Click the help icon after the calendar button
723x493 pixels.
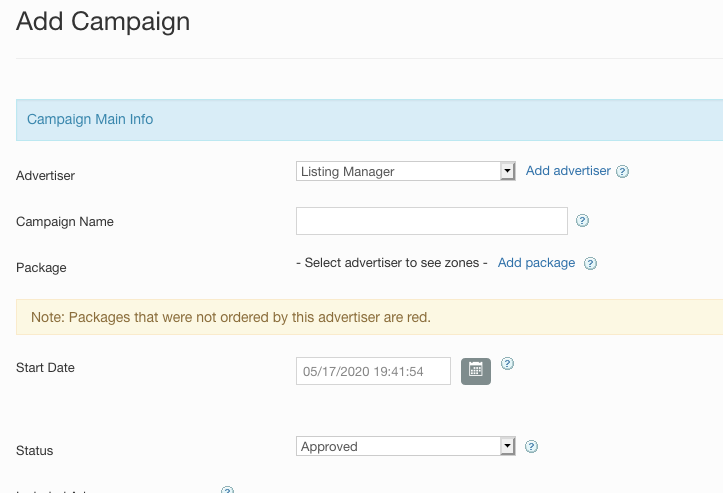[507, 364]
